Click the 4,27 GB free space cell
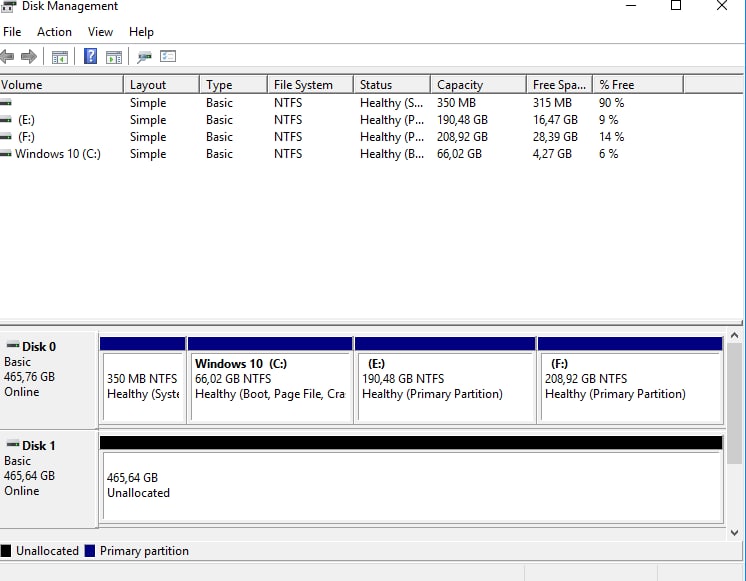 [552, 154]
